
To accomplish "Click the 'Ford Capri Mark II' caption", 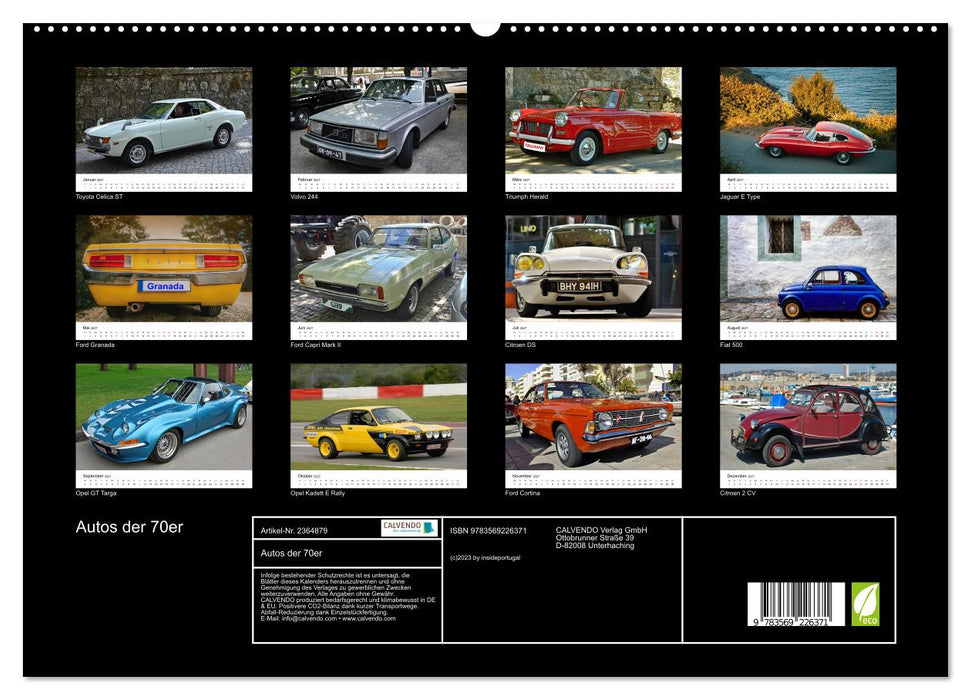I will (x=316, y=345).
